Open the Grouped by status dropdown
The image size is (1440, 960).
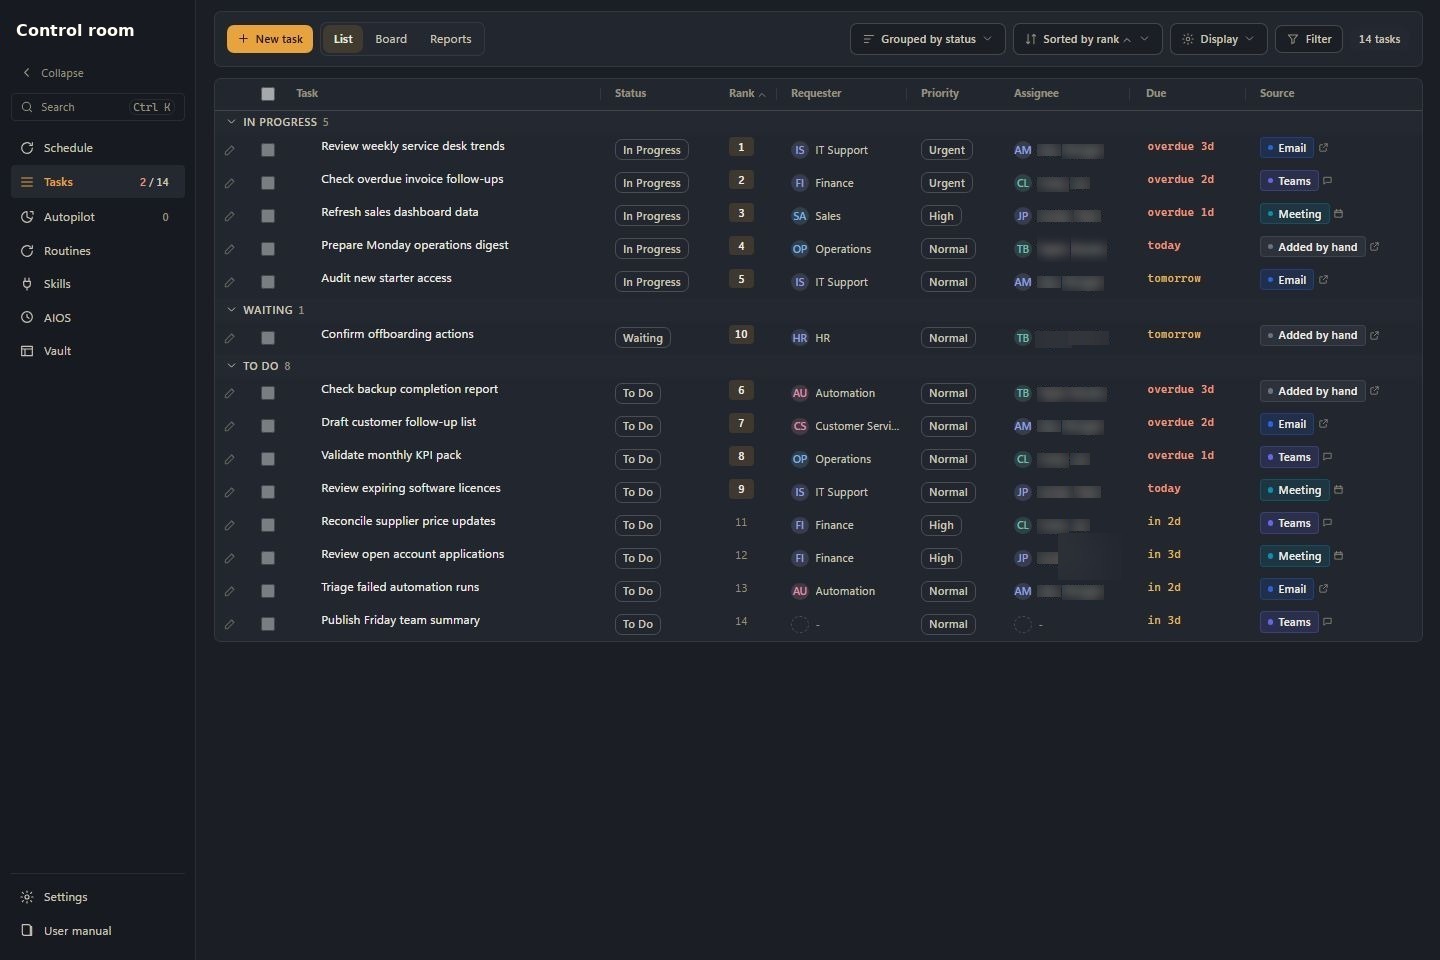(x=927, y=39)
